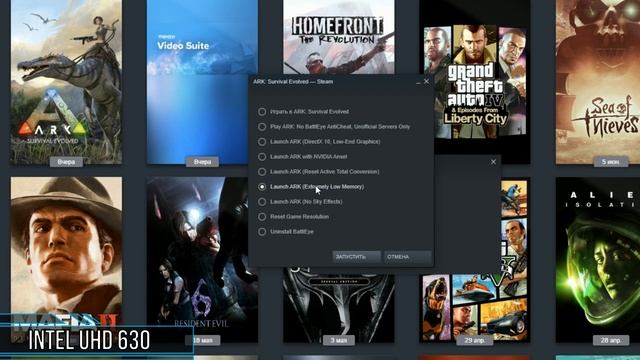Viewport: 640px width, 360px height.
Task: Choose 'Launch ARK (Extremely Low Memory)' radio button
Action: [262, 187]
